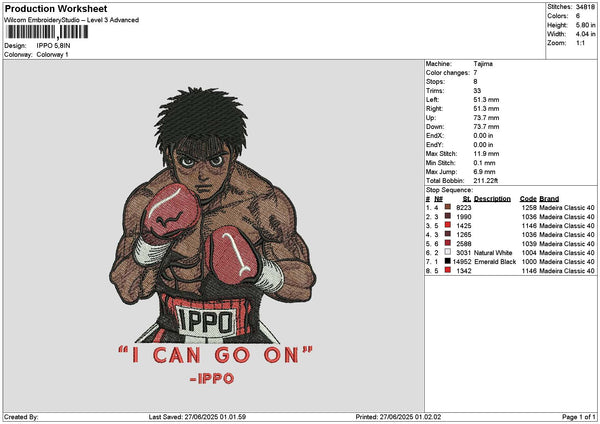Click the Max Stitch value "11.9 mm"
Viewport: 600px width, 424px height.
486,154
